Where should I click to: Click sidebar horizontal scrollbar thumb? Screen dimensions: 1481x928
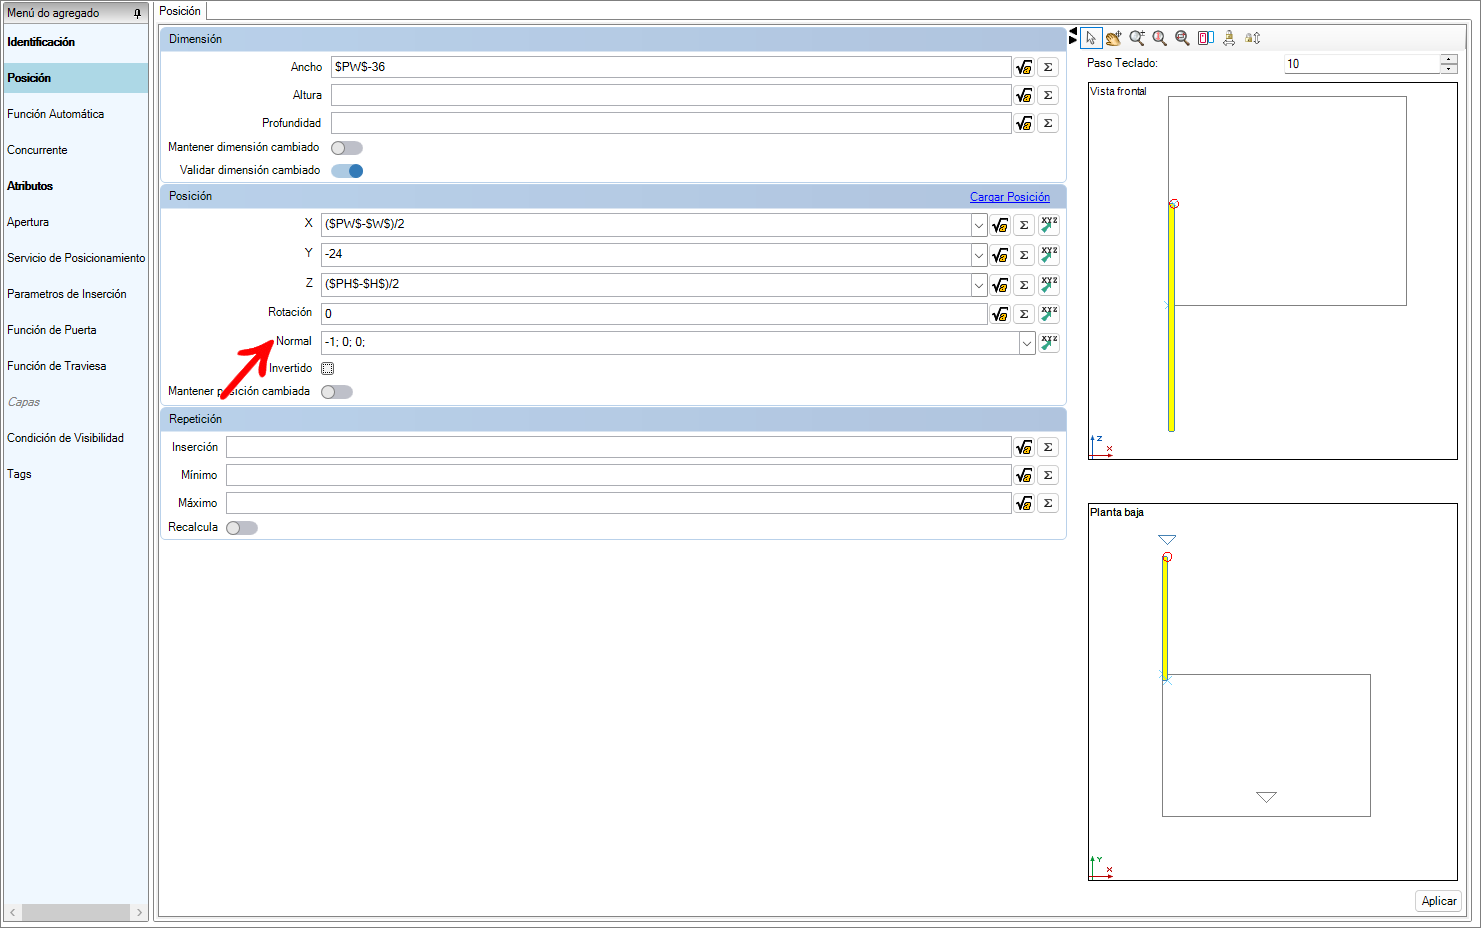click(x=76, y=912)
